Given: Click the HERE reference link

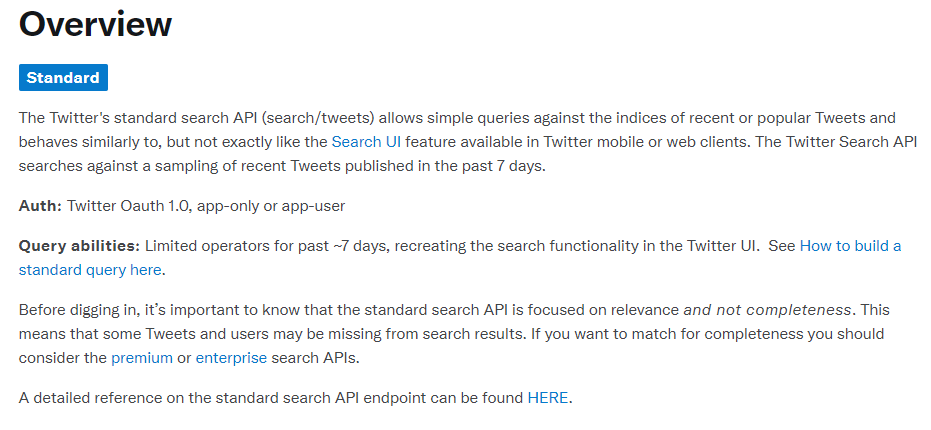Looking at the screenshot, I should [x=547, y=398].
